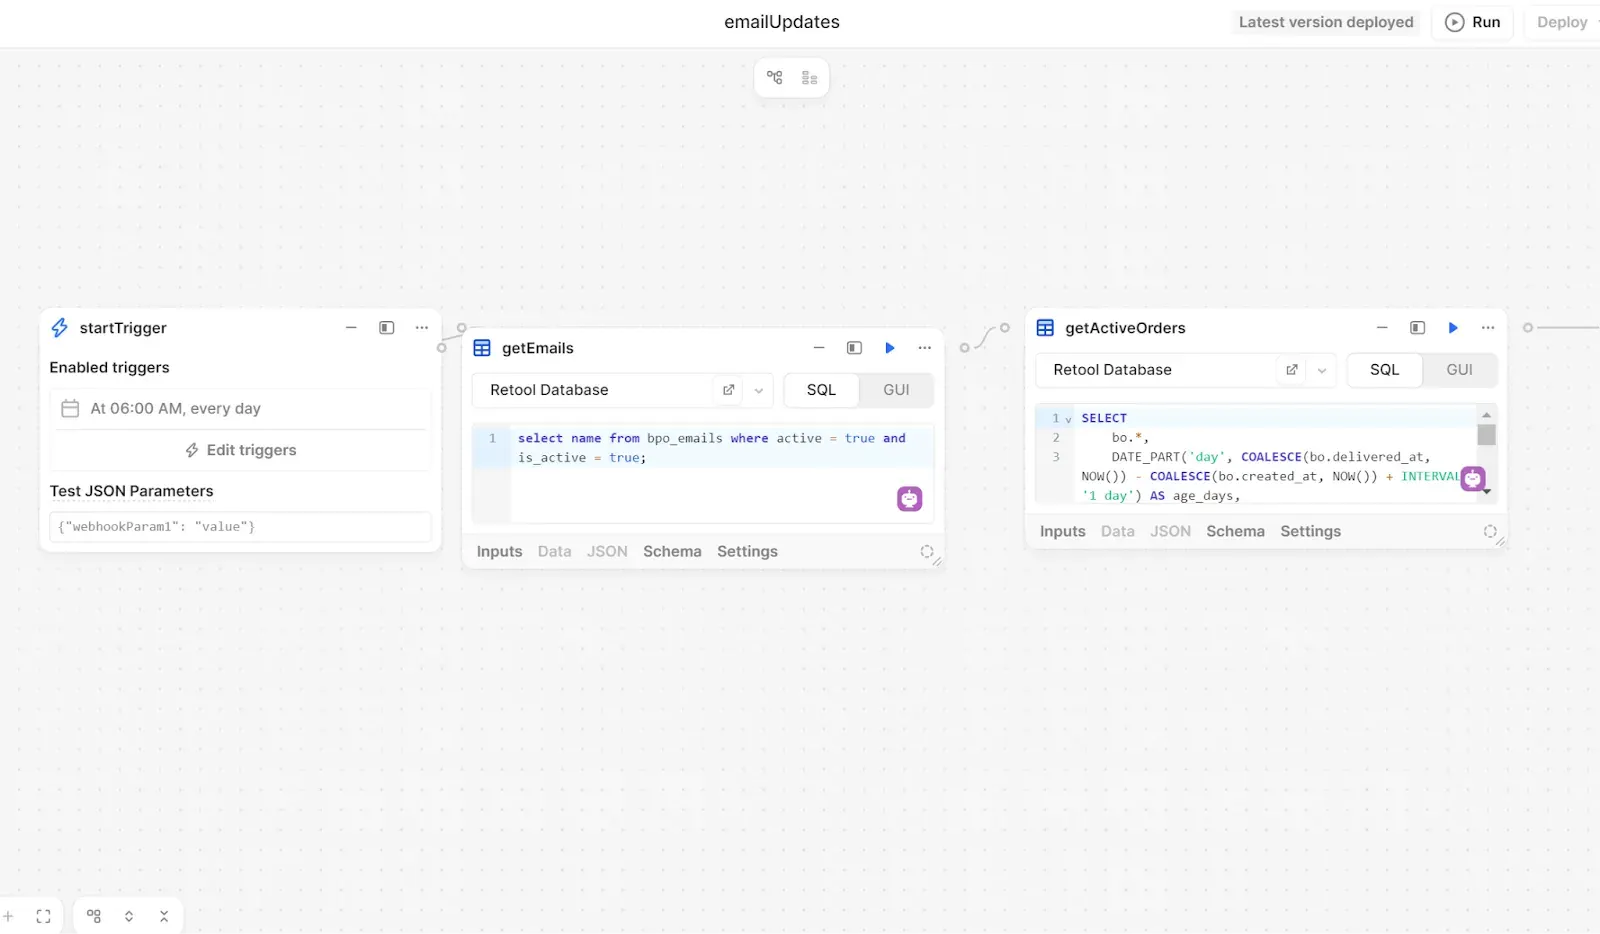Expand resource dropdown in getActiveOrders block
The height and width of the screenshot is (934, 1600).
(x=1322, y=370)
